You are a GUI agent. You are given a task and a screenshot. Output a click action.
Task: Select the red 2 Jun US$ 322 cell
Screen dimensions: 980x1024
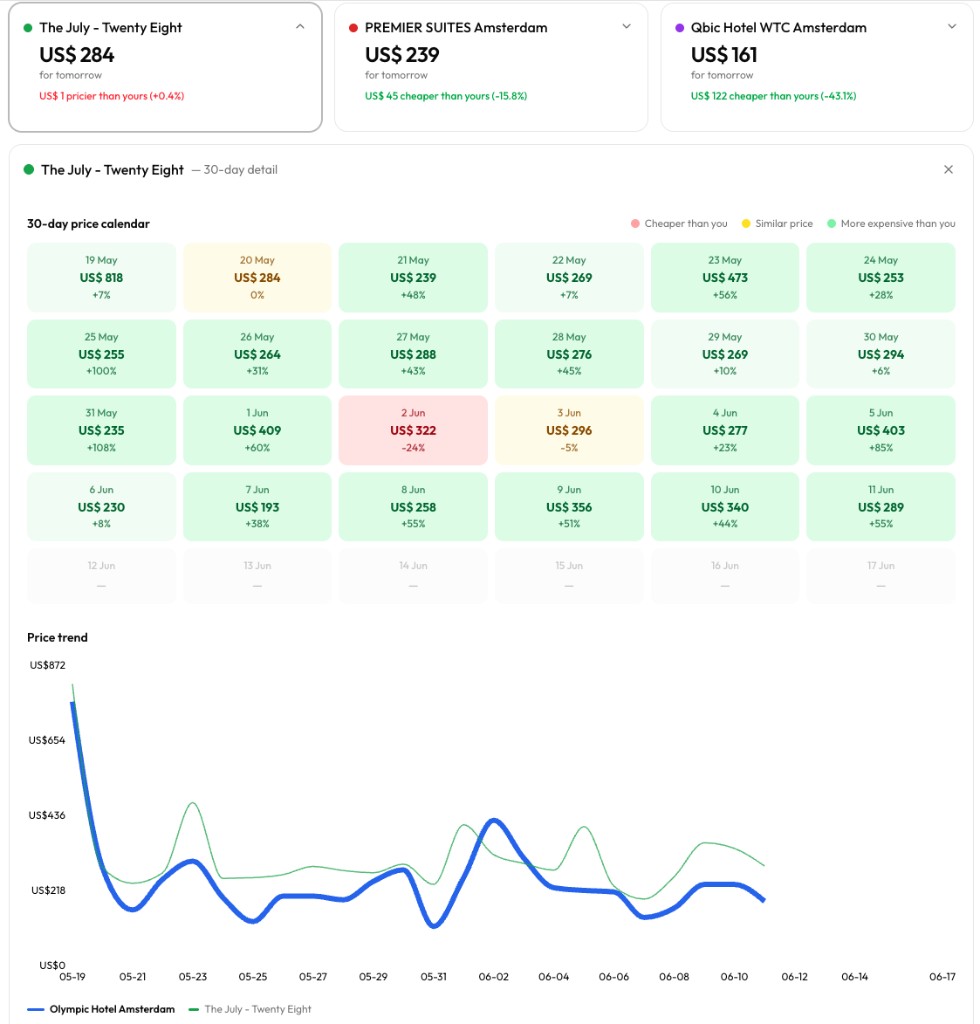click(413, 430)
